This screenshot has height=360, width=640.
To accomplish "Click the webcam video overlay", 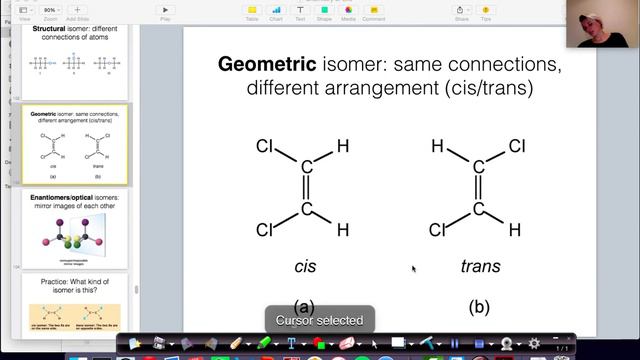I will 603,24.
